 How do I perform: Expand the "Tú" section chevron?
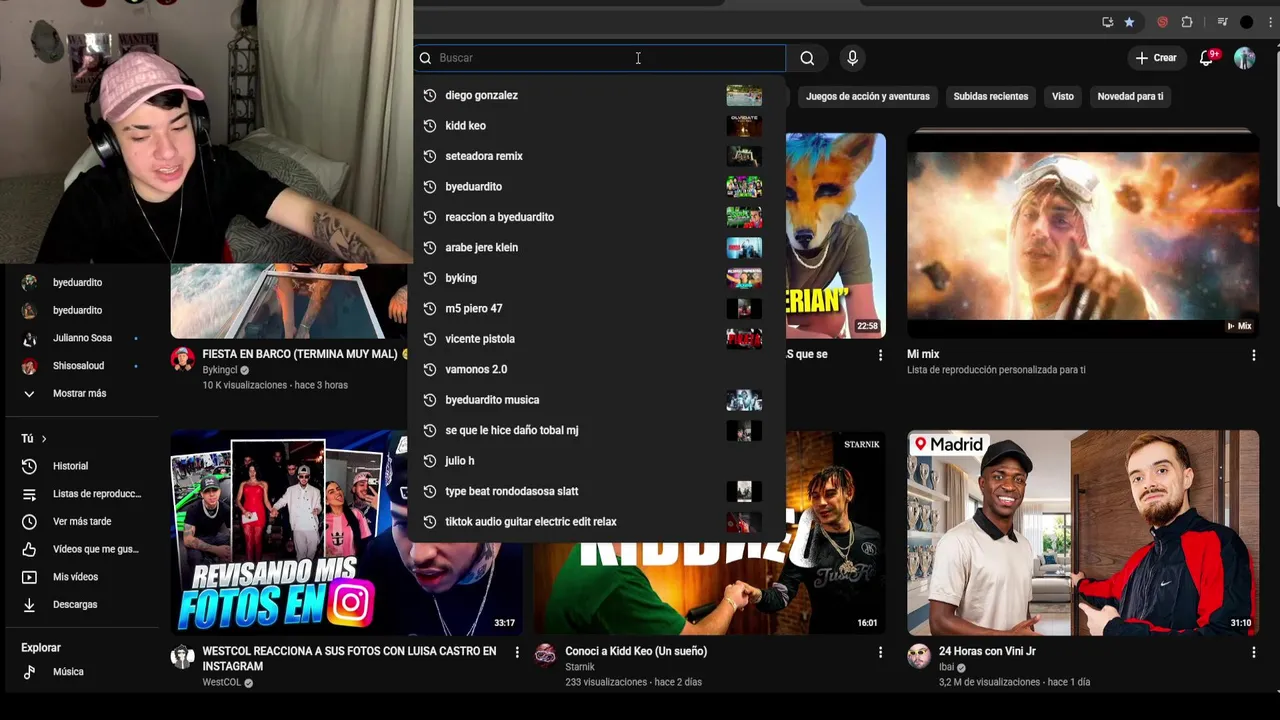[44, 439]
